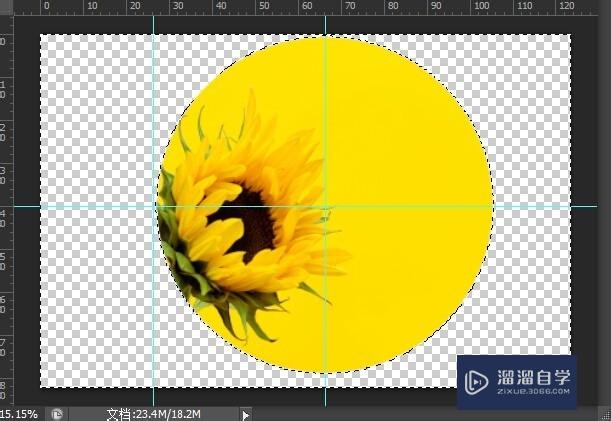Click the document size info 文档:23.4M/18.2M

(154, 414)
